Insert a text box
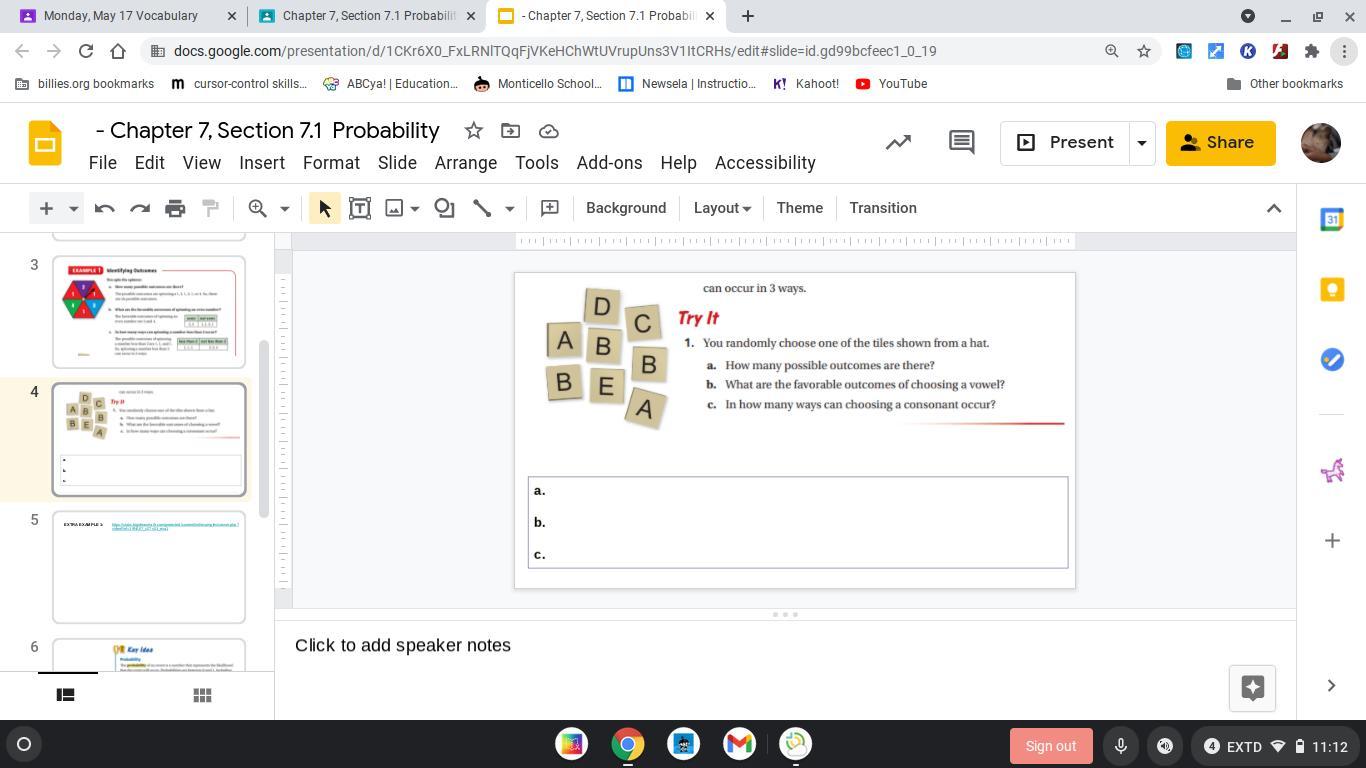 click(360, 208)
